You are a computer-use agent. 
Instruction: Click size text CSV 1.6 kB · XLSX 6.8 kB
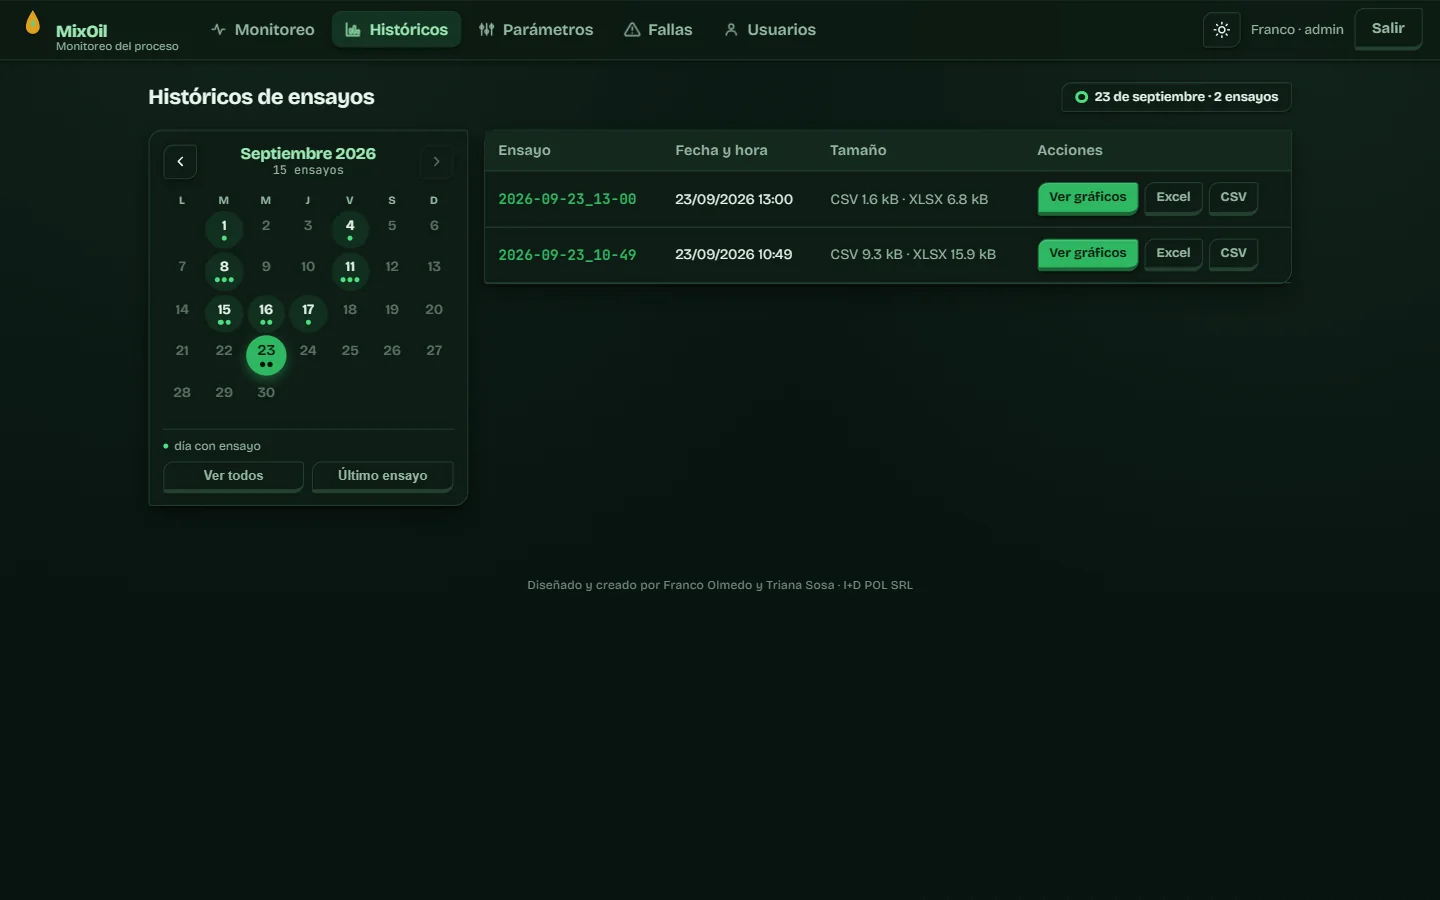(x=909, y=199)
